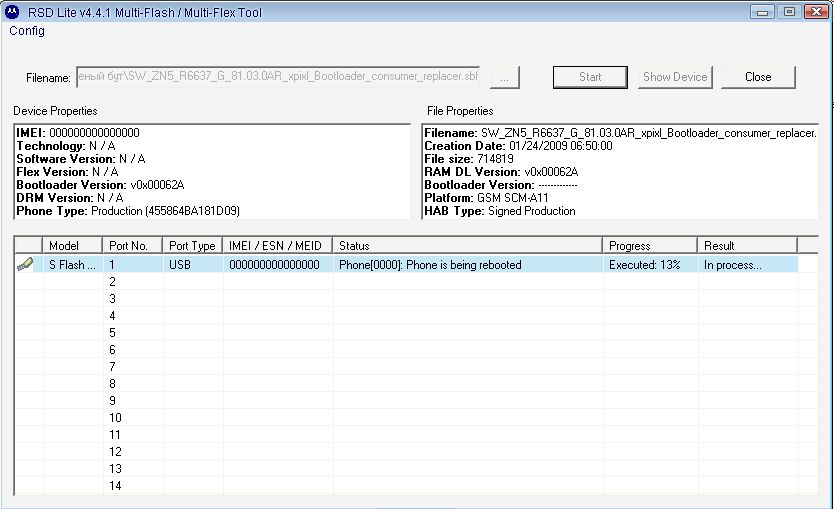Click the Show Device button

pos(675,77)
